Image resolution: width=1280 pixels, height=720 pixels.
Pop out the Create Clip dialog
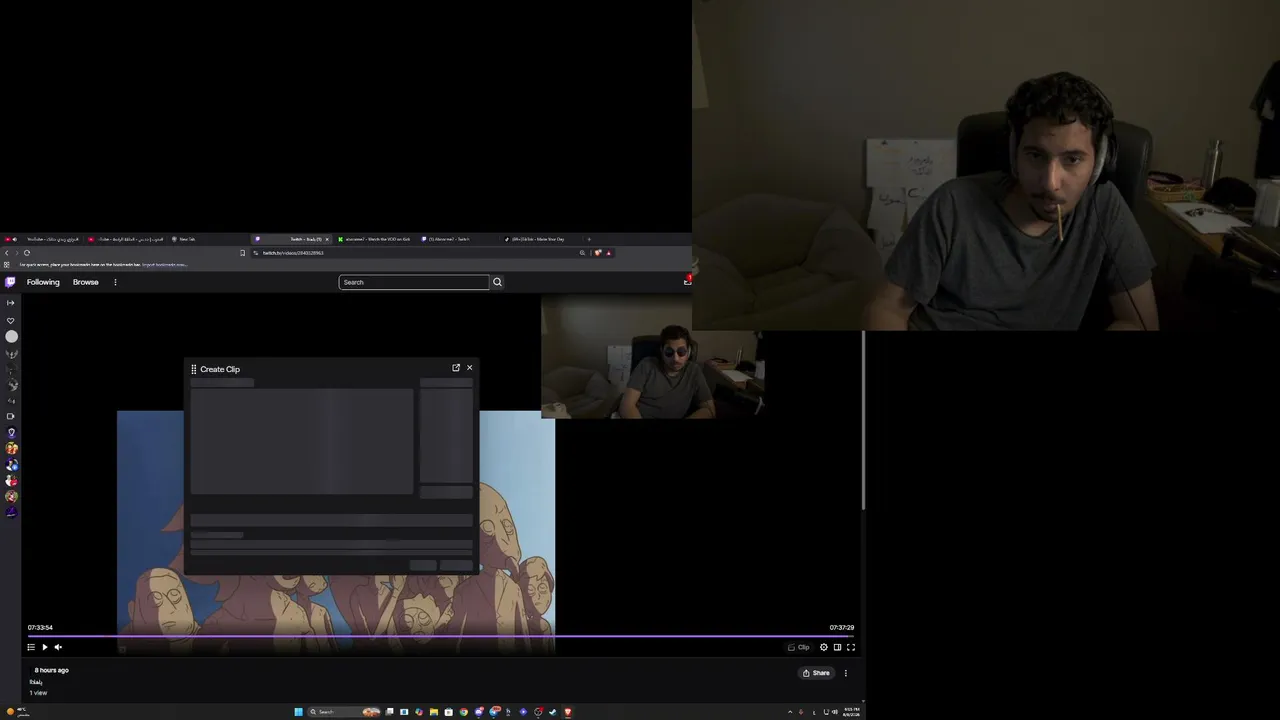pos(456,368)
